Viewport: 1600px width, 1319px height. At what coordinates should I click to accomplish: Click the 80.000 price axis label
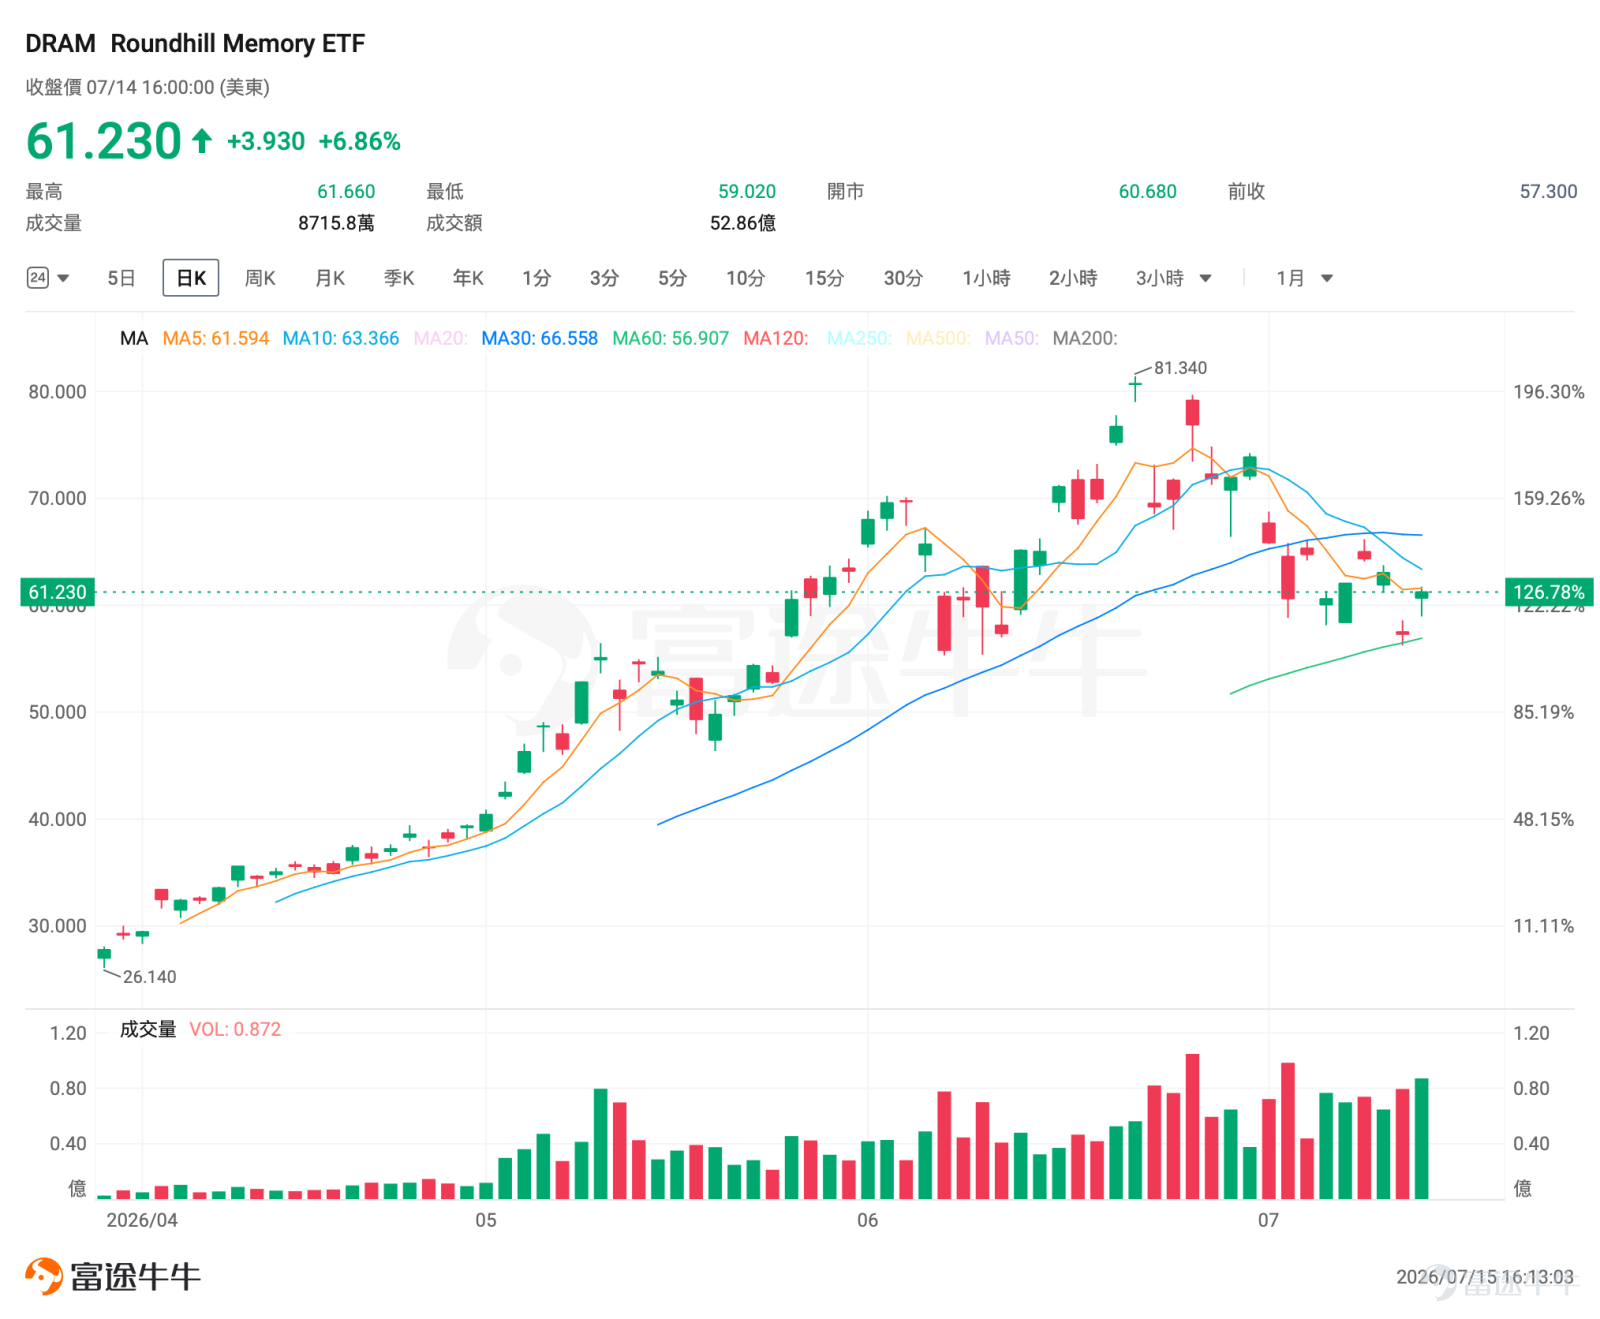pos(57,392)
